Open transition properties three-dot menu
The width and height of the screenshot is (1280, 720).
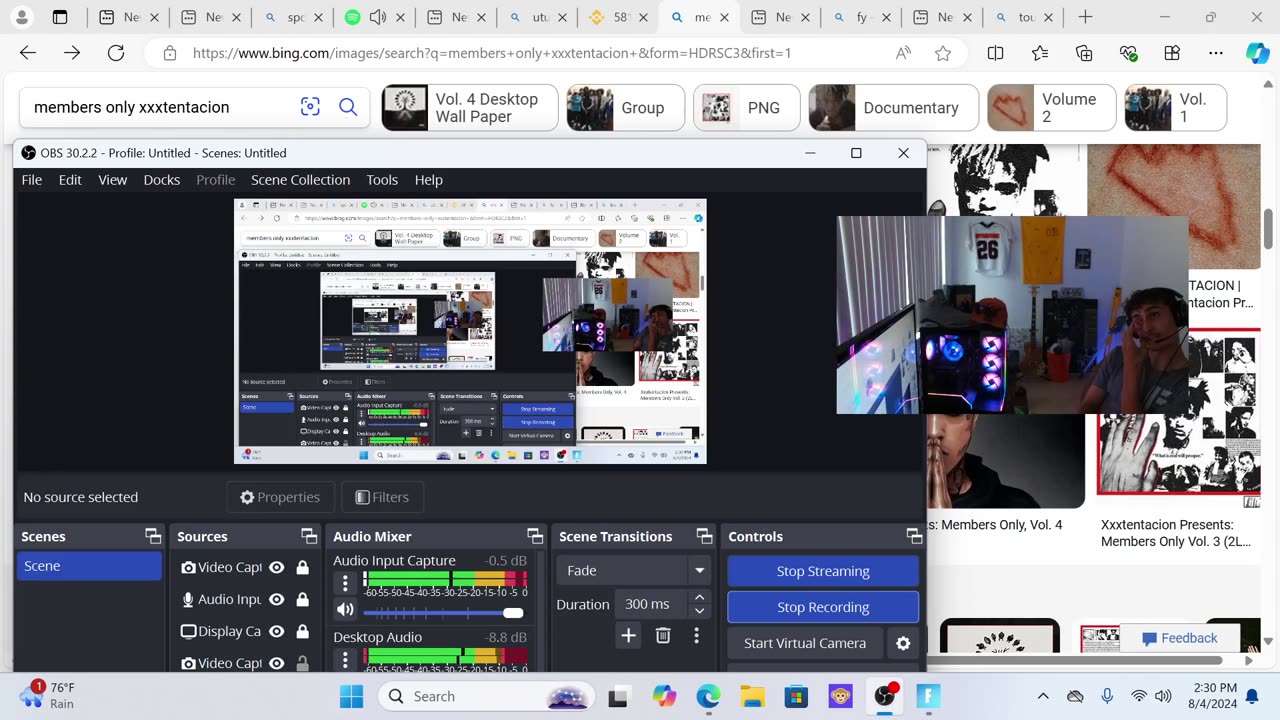coord(696,635)
